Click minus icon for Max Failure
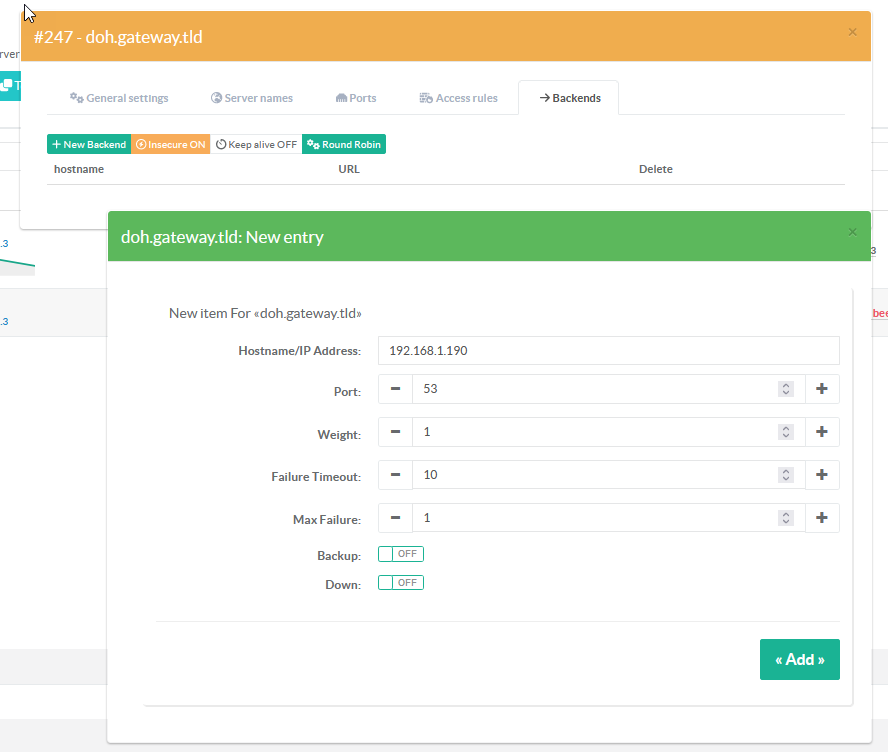888x752 pixels. pos(395,518)
